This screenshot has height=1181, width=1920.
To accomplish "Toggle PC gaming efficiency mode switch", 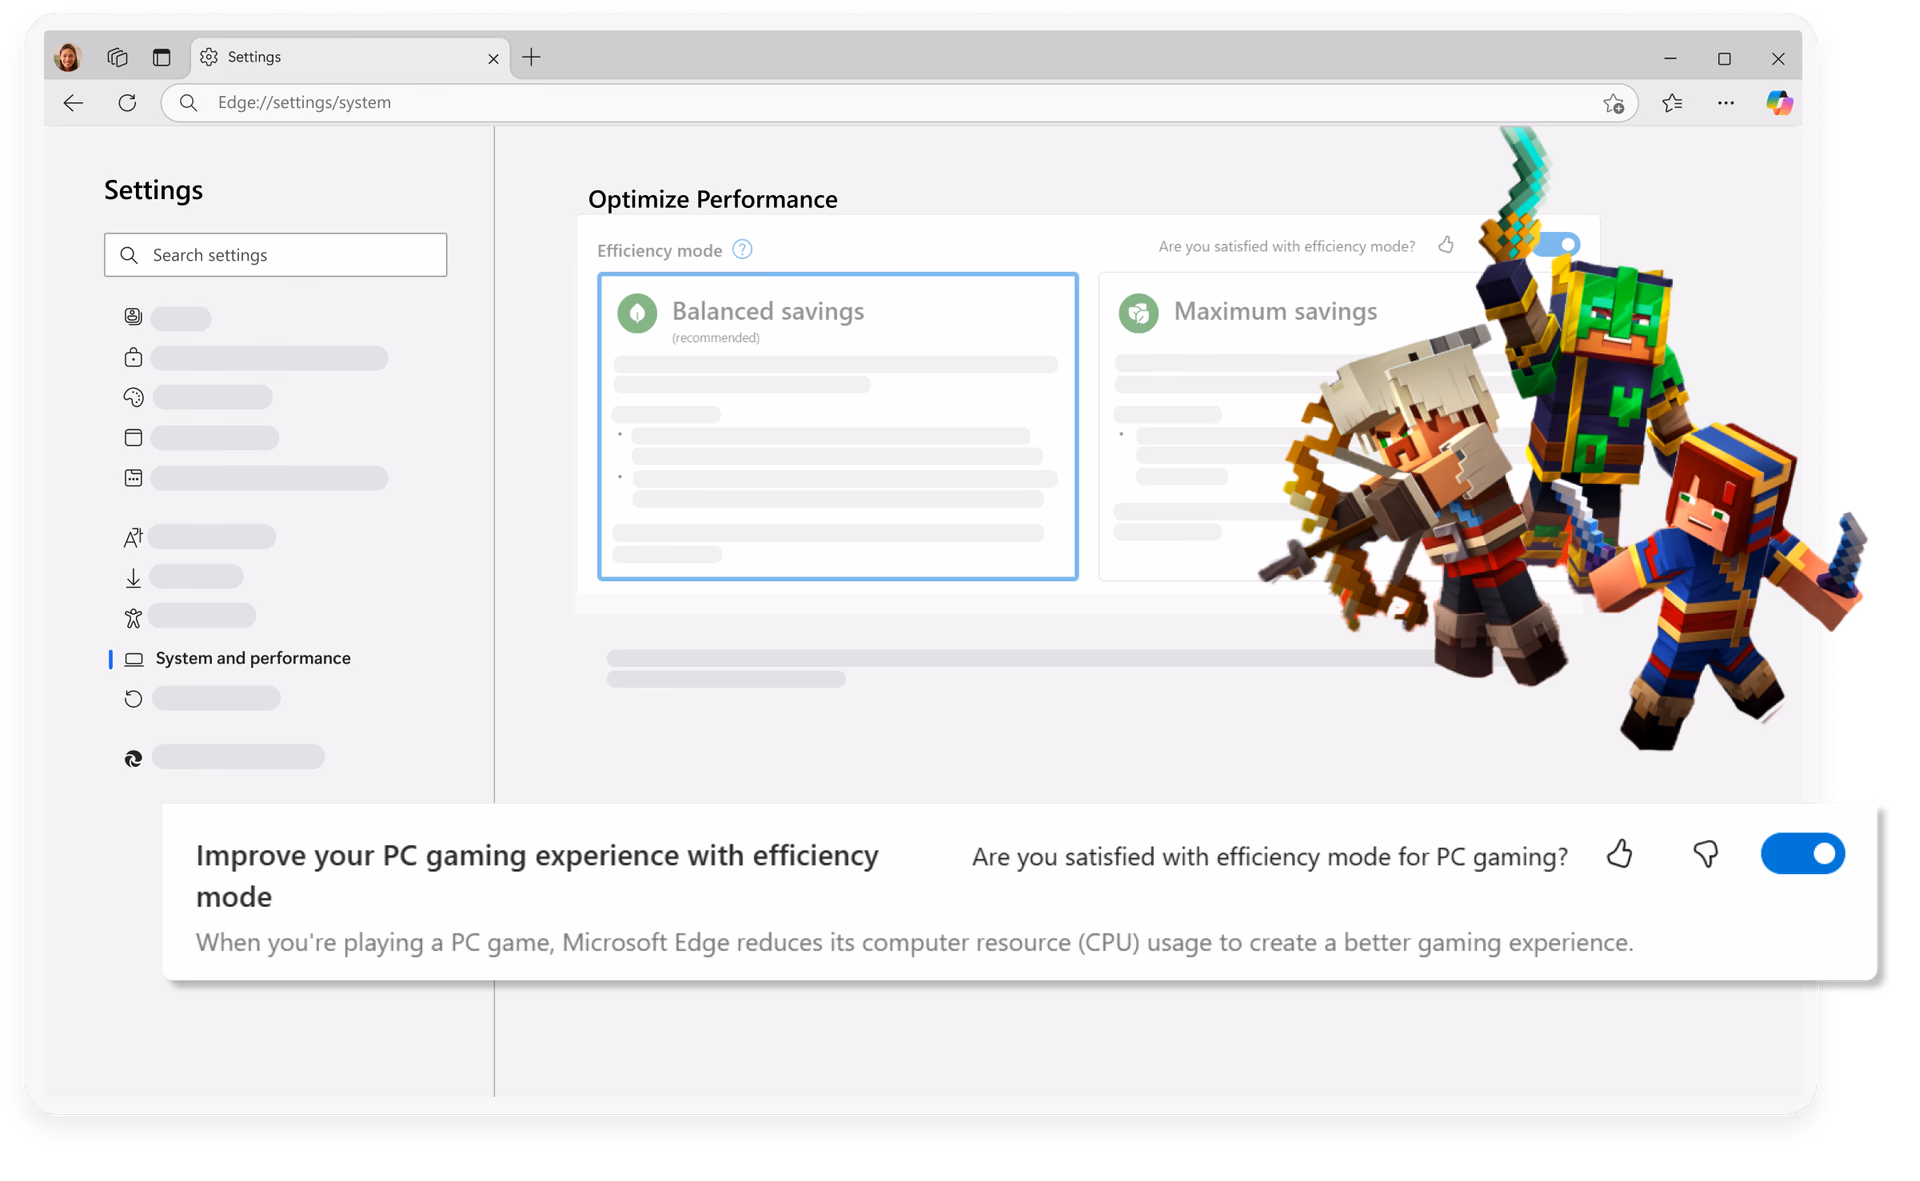I will coord(1802,854).
